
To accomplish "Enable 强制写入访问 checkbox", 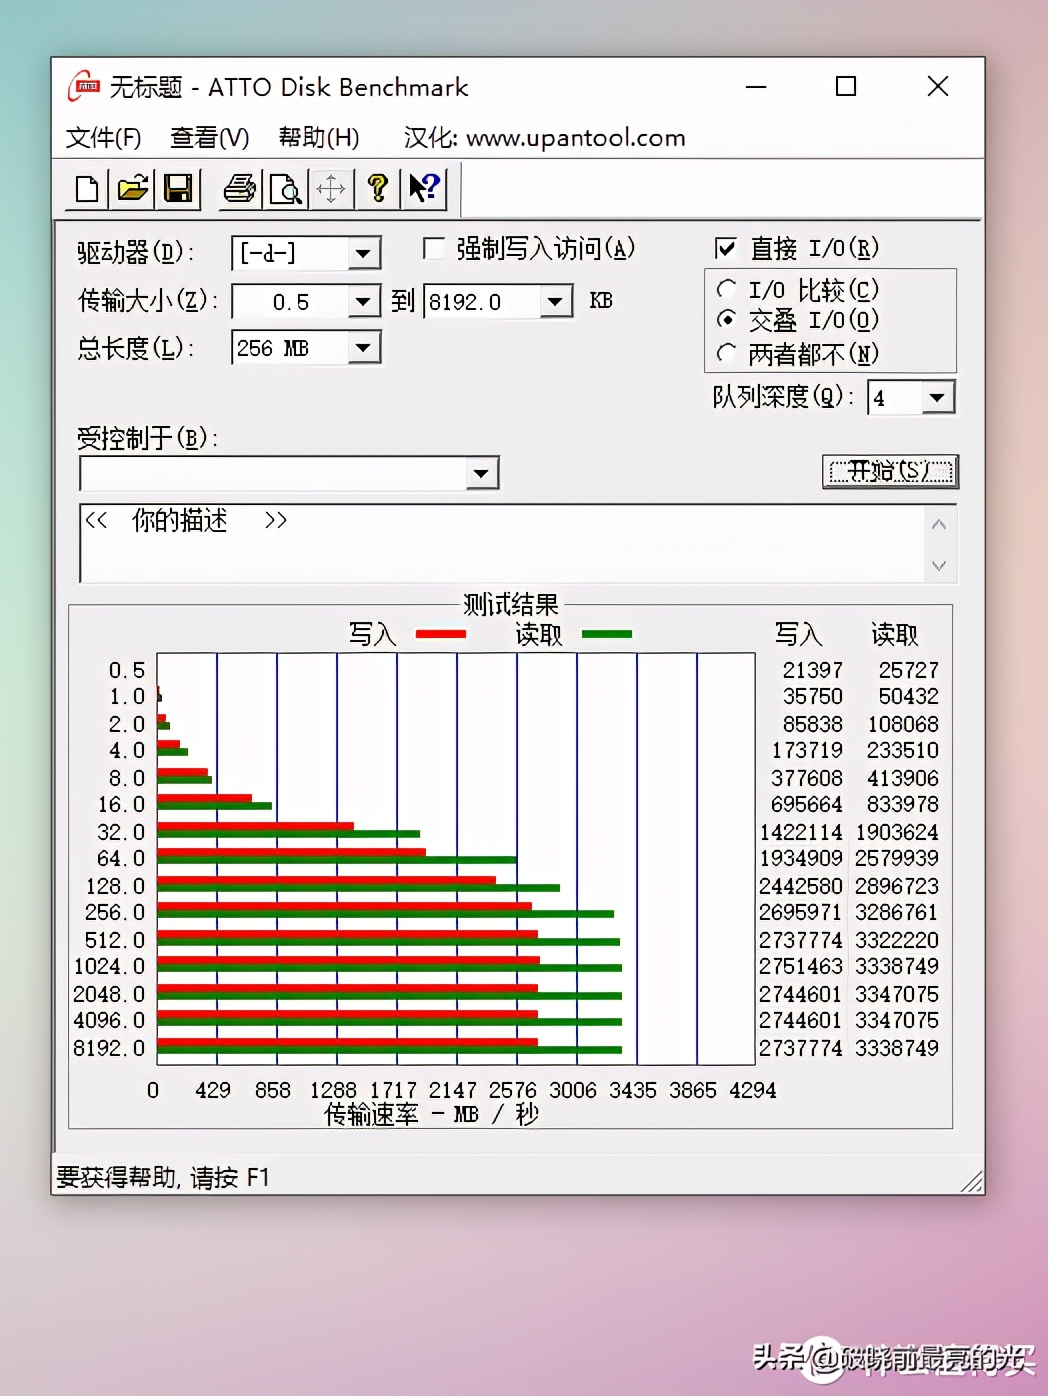I will 434,248.
